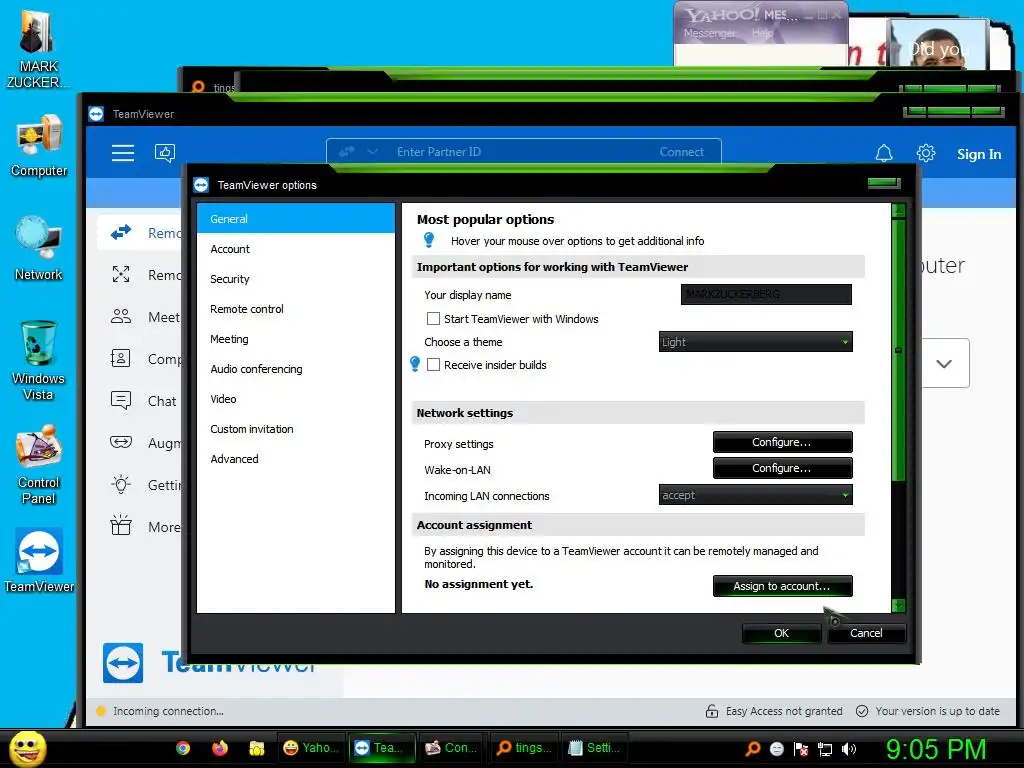Open the Video options category
The image size is (1024, 768).
pyautogui.click(x=296, y=399)
